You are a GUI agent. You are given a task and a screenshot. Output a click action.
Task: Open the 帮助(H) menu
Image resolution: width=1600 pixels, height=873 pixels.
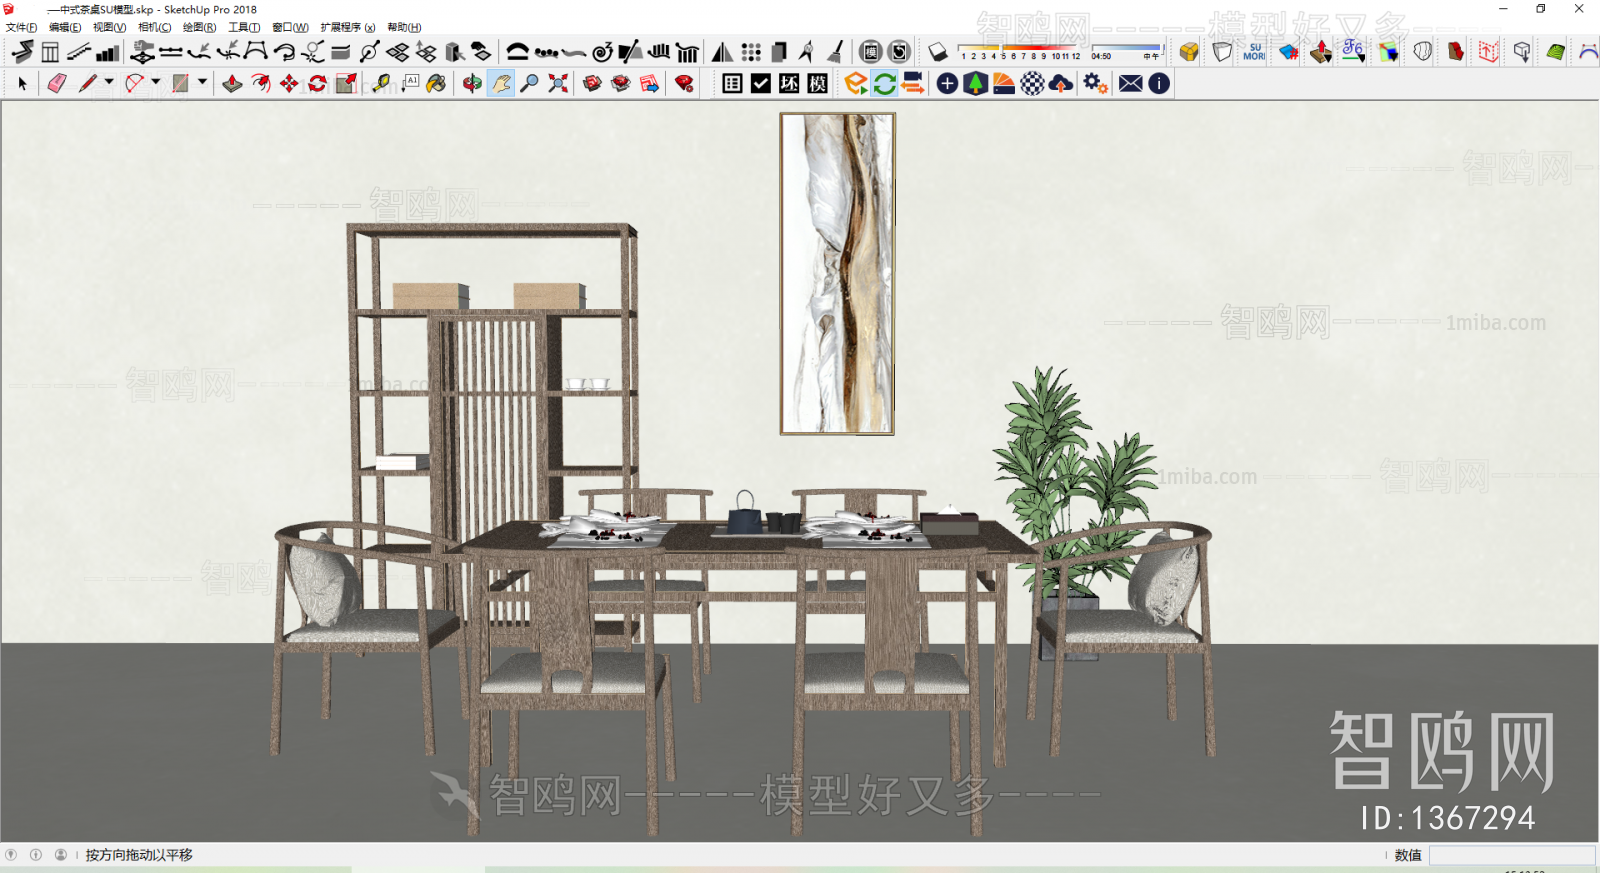click(404, 27)
